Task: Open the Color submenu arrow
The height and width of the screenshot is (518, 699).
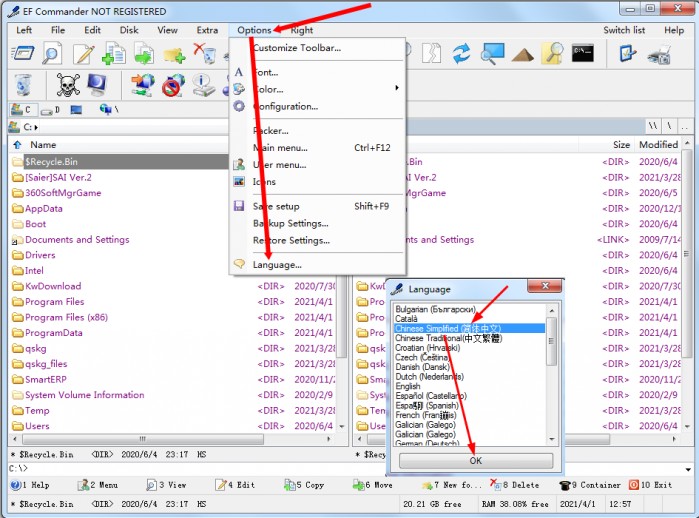Action: pos(396,88)
